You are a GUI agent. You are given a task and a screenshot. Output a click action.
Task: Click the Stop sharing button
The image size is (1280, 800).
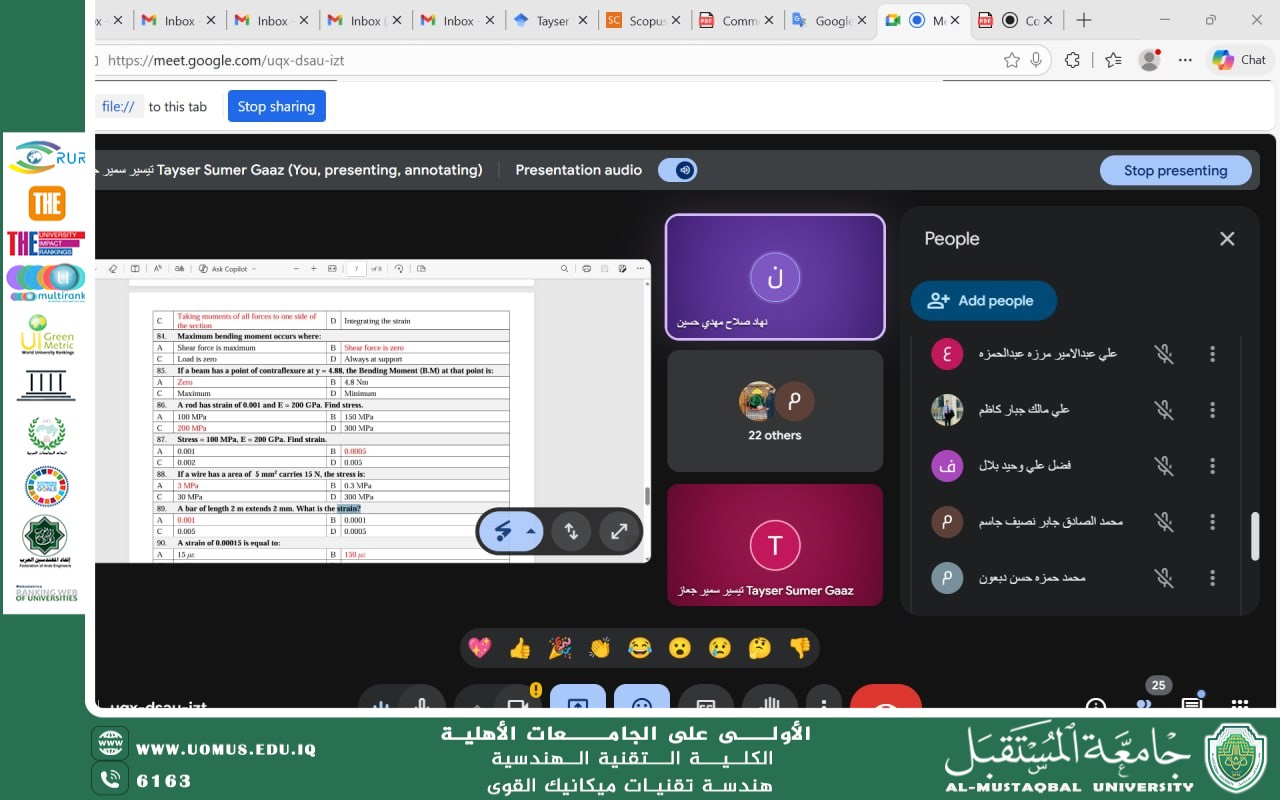(276, 106)
